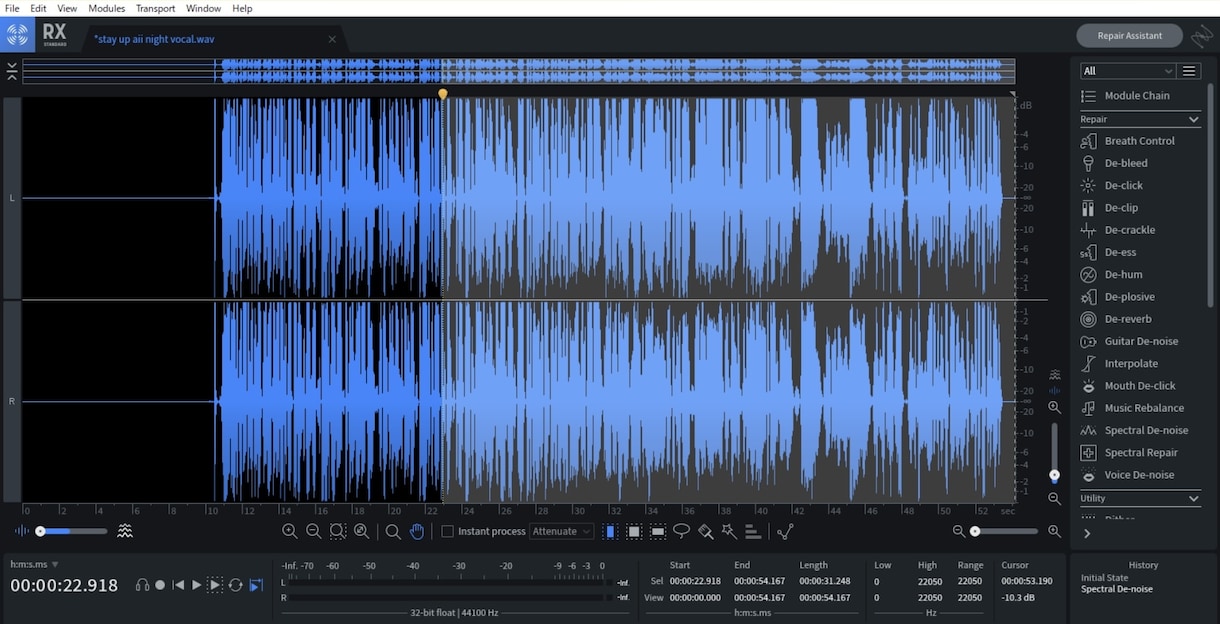Open the Spectral Repair module
1220x624 pixels.
click(1140, 453)
